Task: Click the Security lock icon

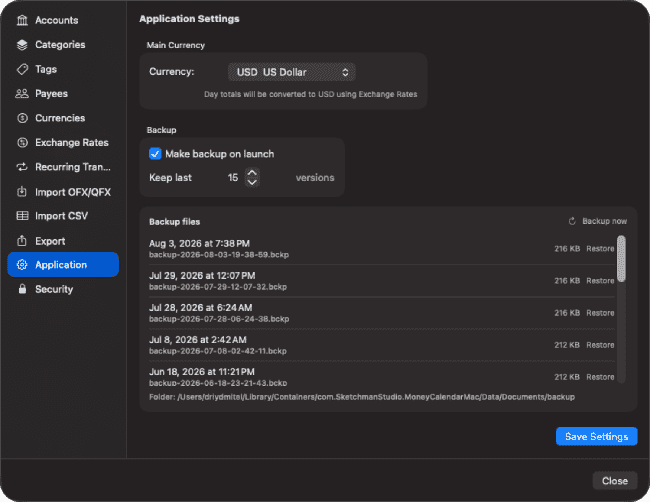Action: pyautogui.click(x=22, y=289)
